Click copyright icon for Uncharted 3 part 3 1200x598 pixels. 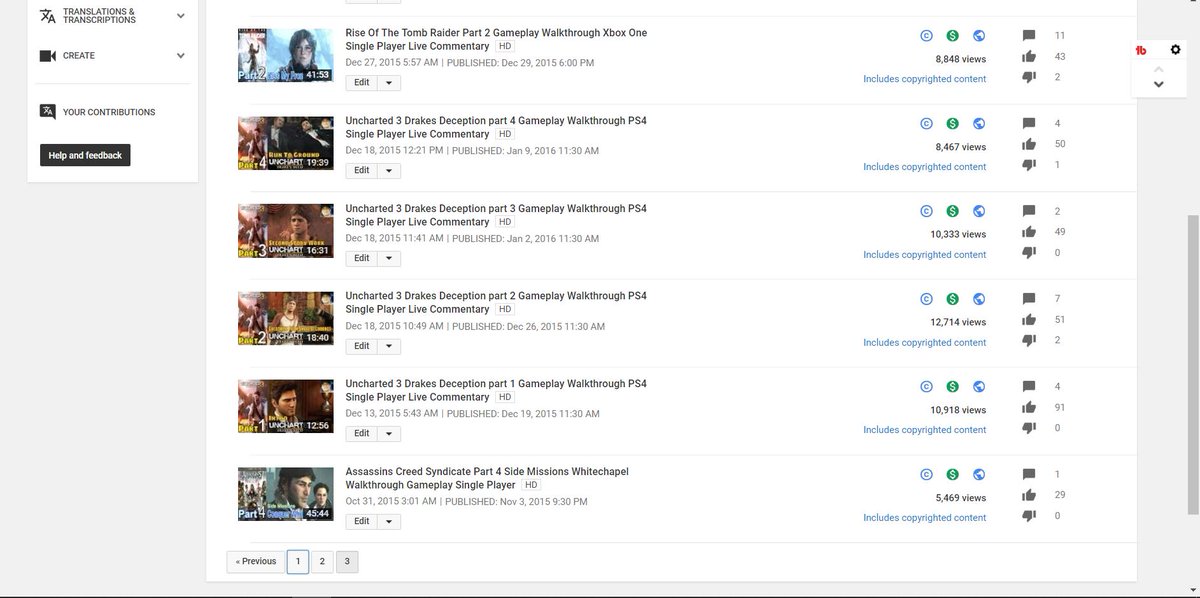pos(927,211)
